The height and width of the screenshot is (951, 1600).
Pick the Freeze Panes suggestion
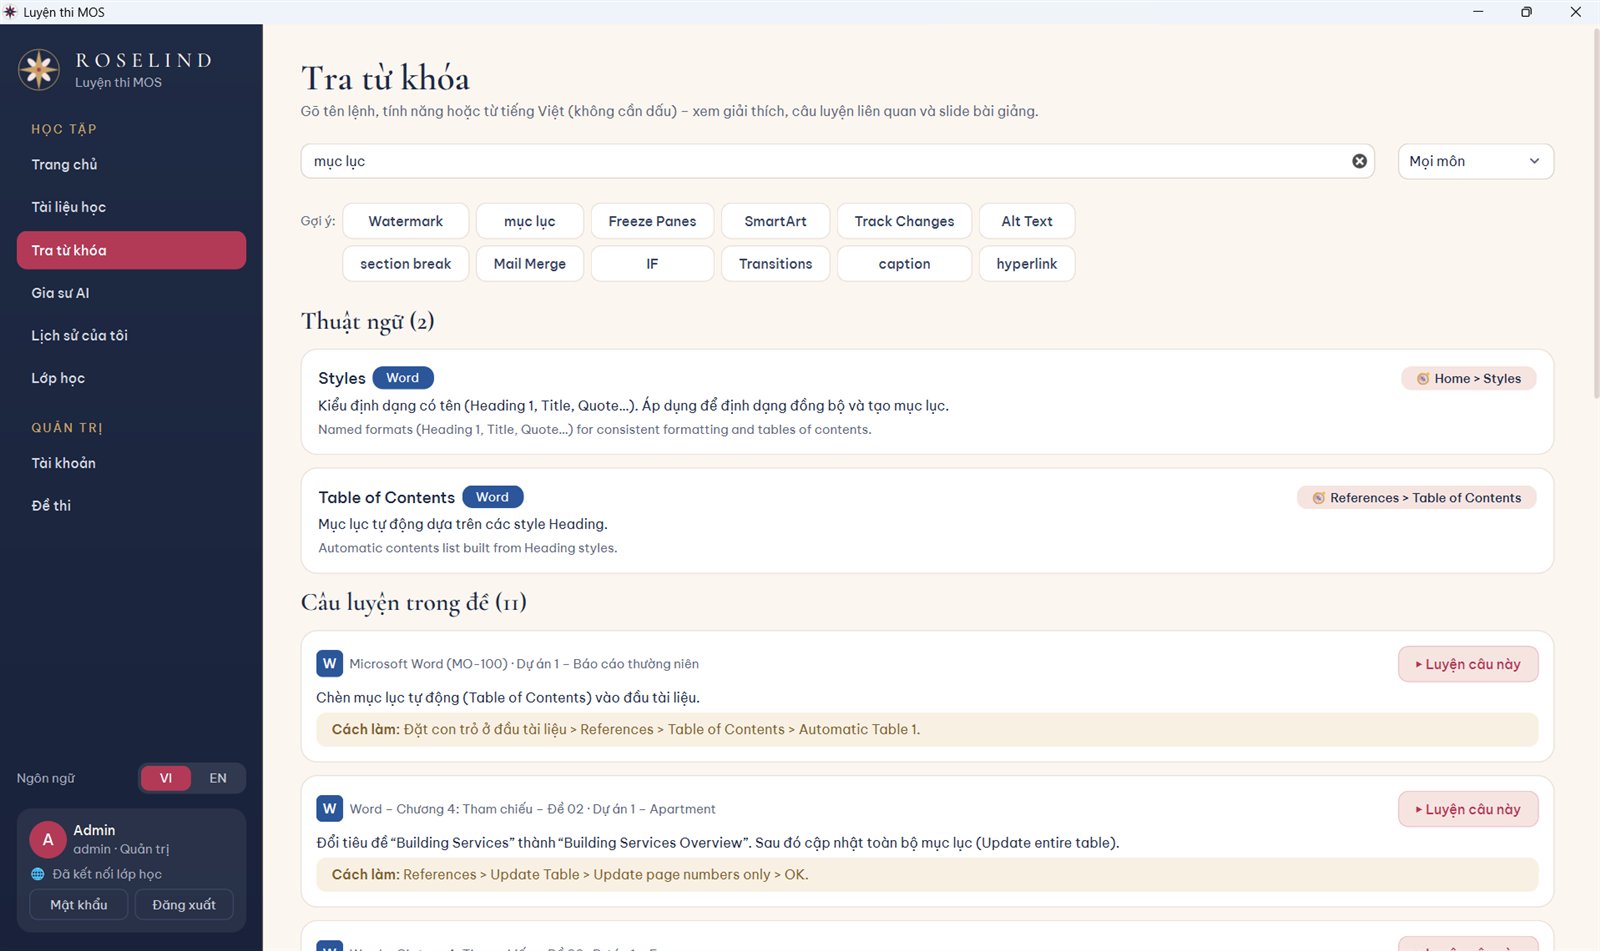point(652,221)
